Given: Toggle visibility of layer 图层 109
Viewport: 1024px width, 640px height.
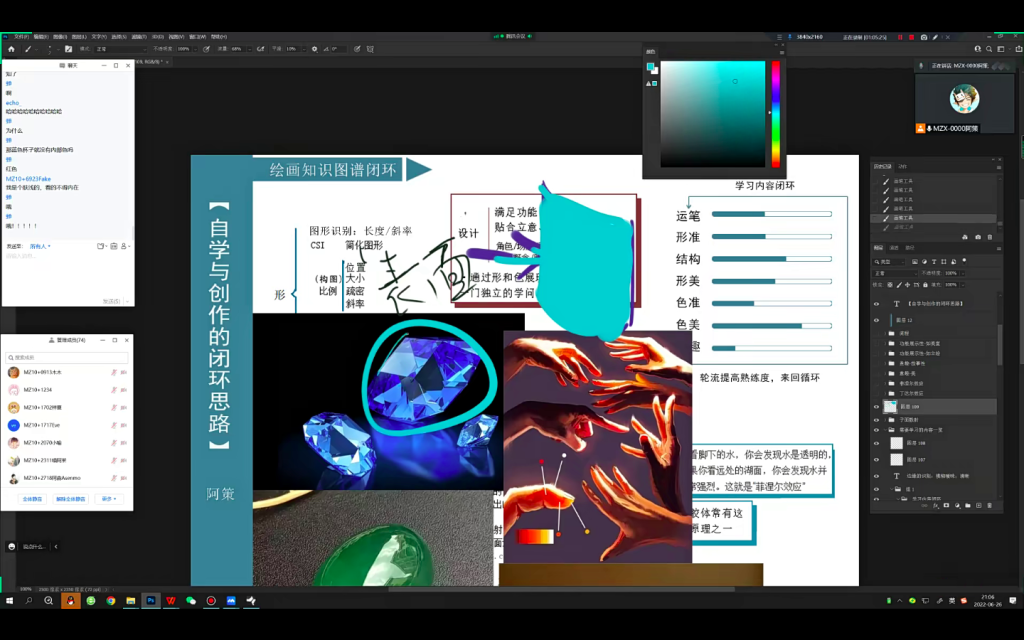Looking at the screenshot, I should pyautogui.click(x=877, y=407).
